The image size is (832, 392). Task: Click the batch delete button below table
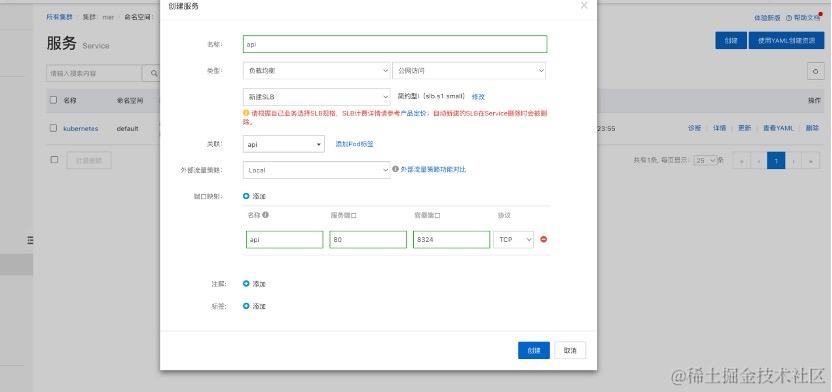click(x=89, y=160)
